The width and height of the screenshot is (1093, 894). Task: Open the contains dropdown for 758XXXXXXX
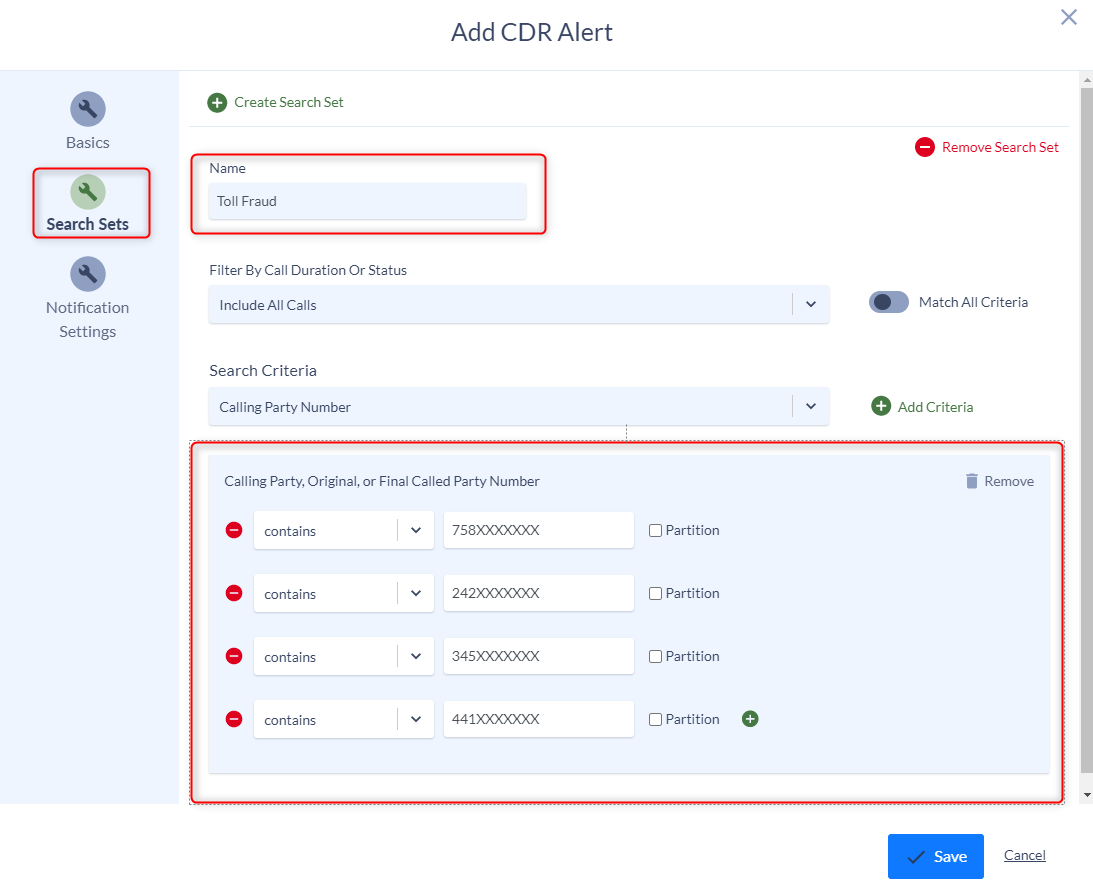(x=344, y=530)
